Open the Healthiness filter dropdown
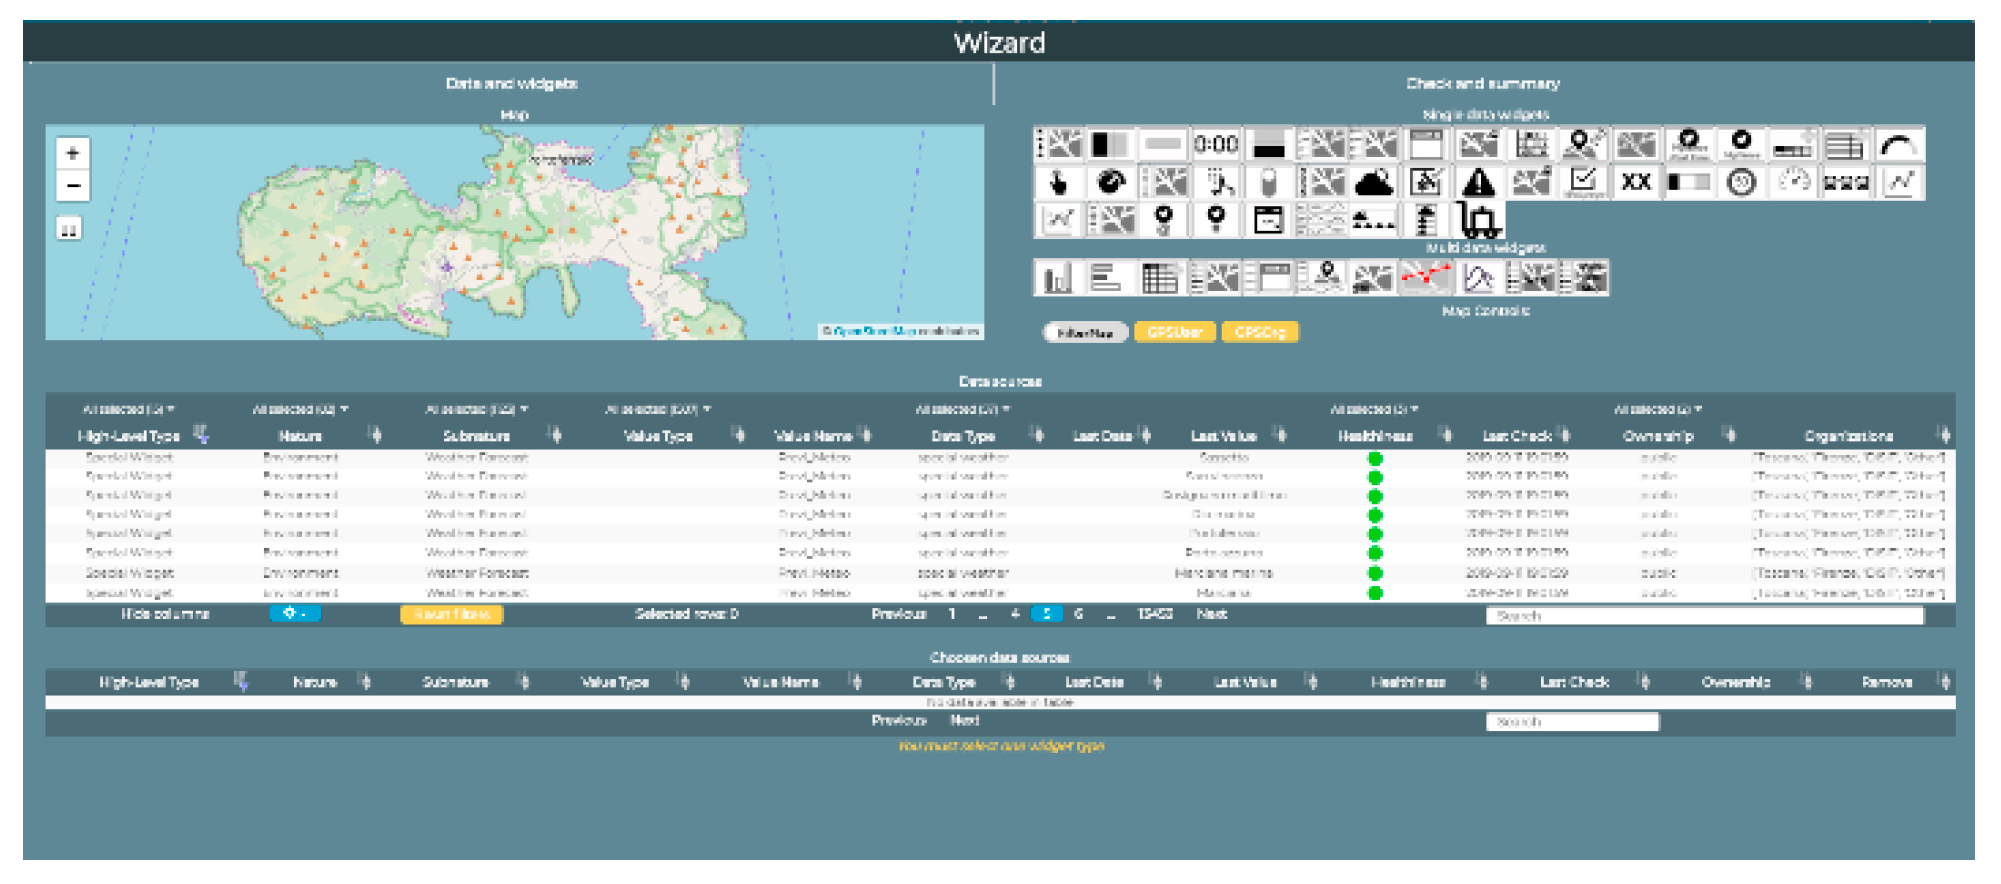The width and height of the screenshot is (2001, 884). 1374,410
